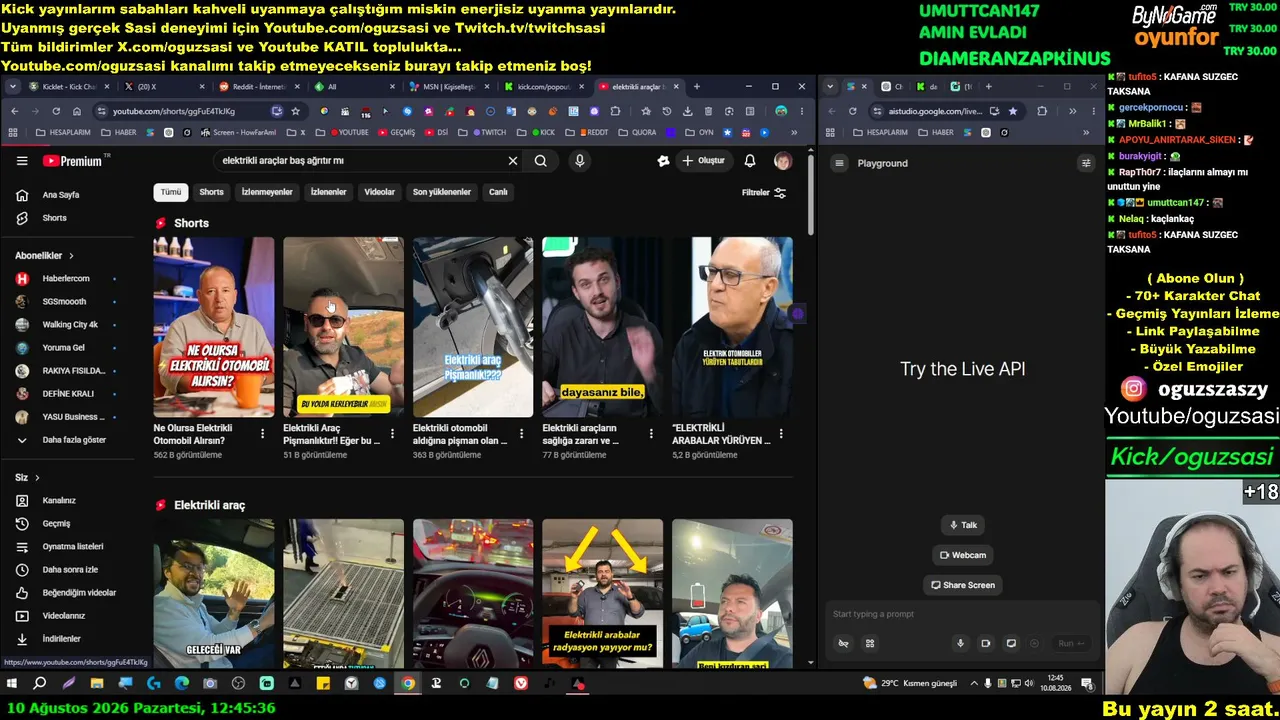Bookmark the YouTube page with star icon
Image resolution: width=1280 pixels, height=720 pixels.
pyautogui.click(x=295, y=111)
